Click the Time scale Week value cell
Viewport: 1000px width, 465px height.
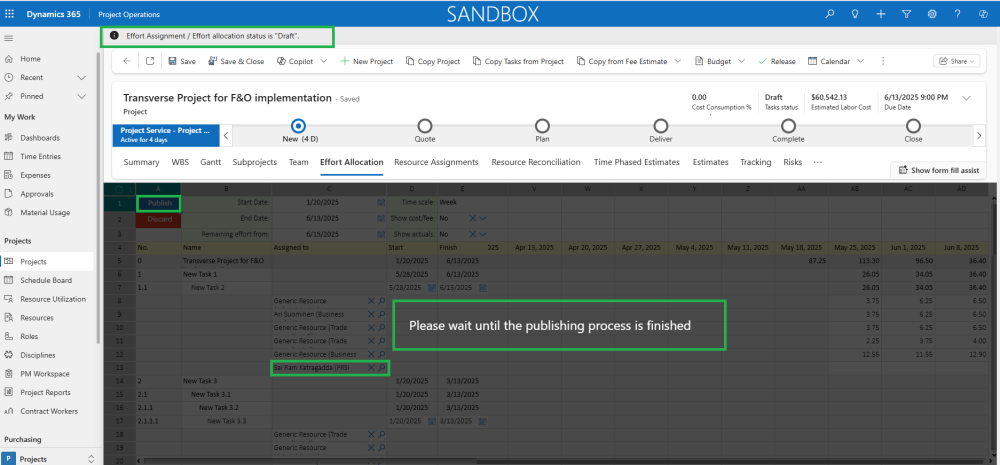point(472,202)
